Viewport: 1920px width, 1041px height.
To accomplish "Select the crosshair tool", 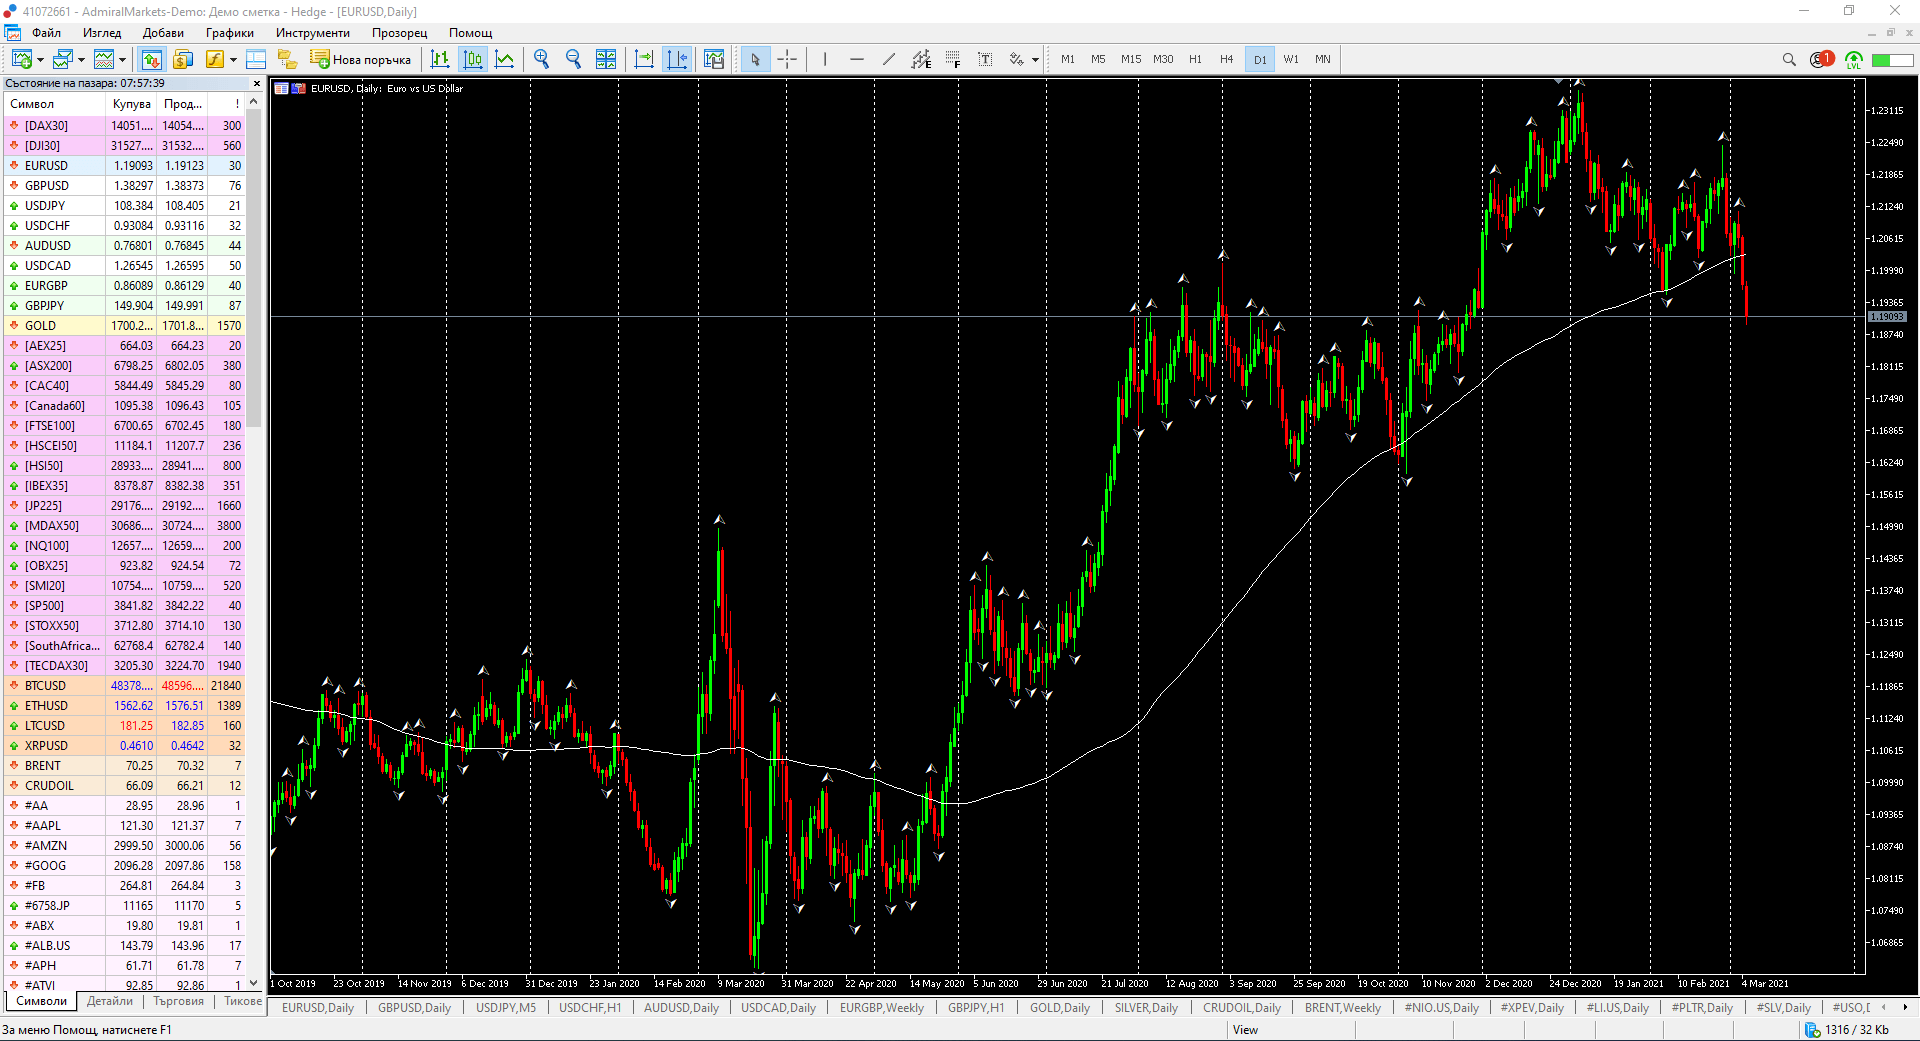I will pyautogui.click(x=787, y=59).
